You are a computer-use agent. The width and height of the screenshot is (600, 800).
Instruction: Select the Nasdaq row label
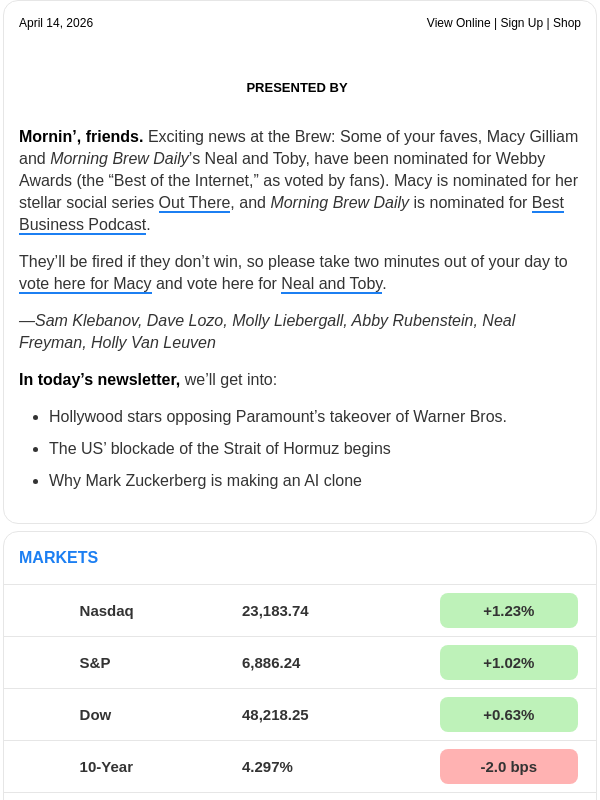(x=106, y=611)
